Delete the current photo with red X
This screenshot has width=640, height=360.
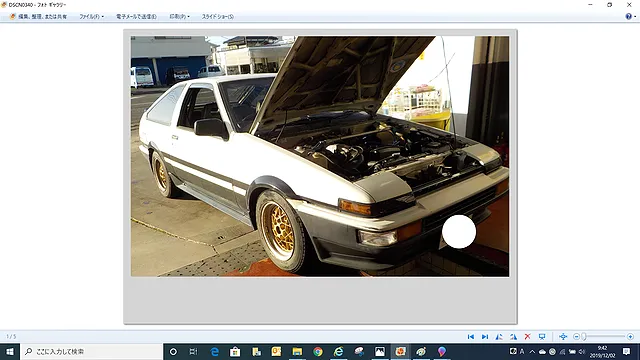point(527,337)
